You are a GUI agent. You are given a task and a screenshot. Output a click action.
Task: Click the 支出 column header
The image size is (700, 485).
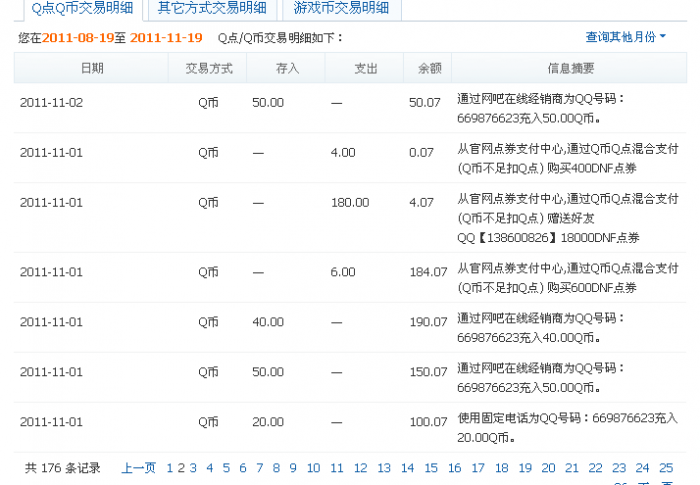pos(366,68)
